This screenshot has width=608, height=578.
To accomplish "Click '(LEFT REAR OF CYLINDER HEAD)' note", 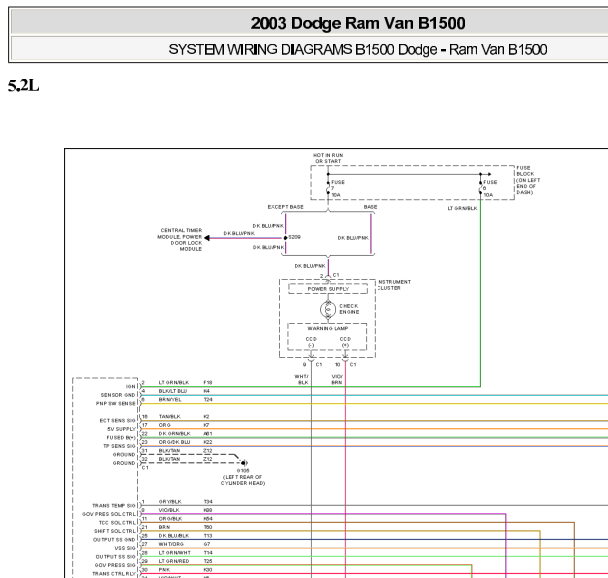I will [243, 480].
